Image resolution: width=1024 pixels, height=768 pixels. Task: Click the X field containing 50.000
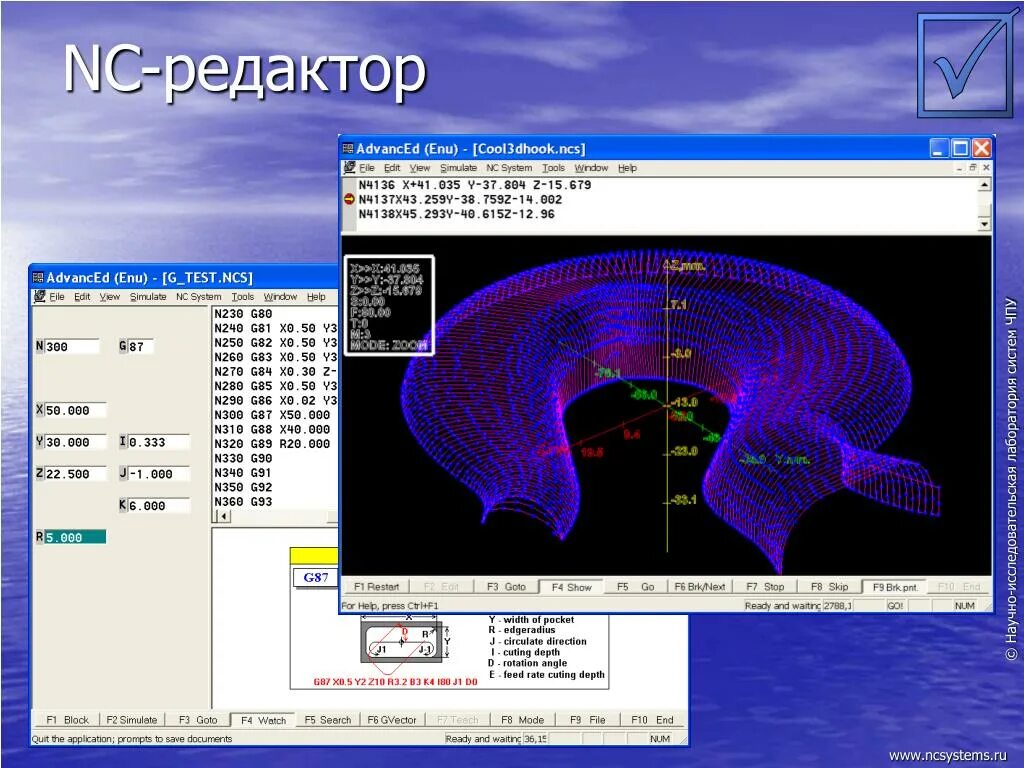click(74, 411)
